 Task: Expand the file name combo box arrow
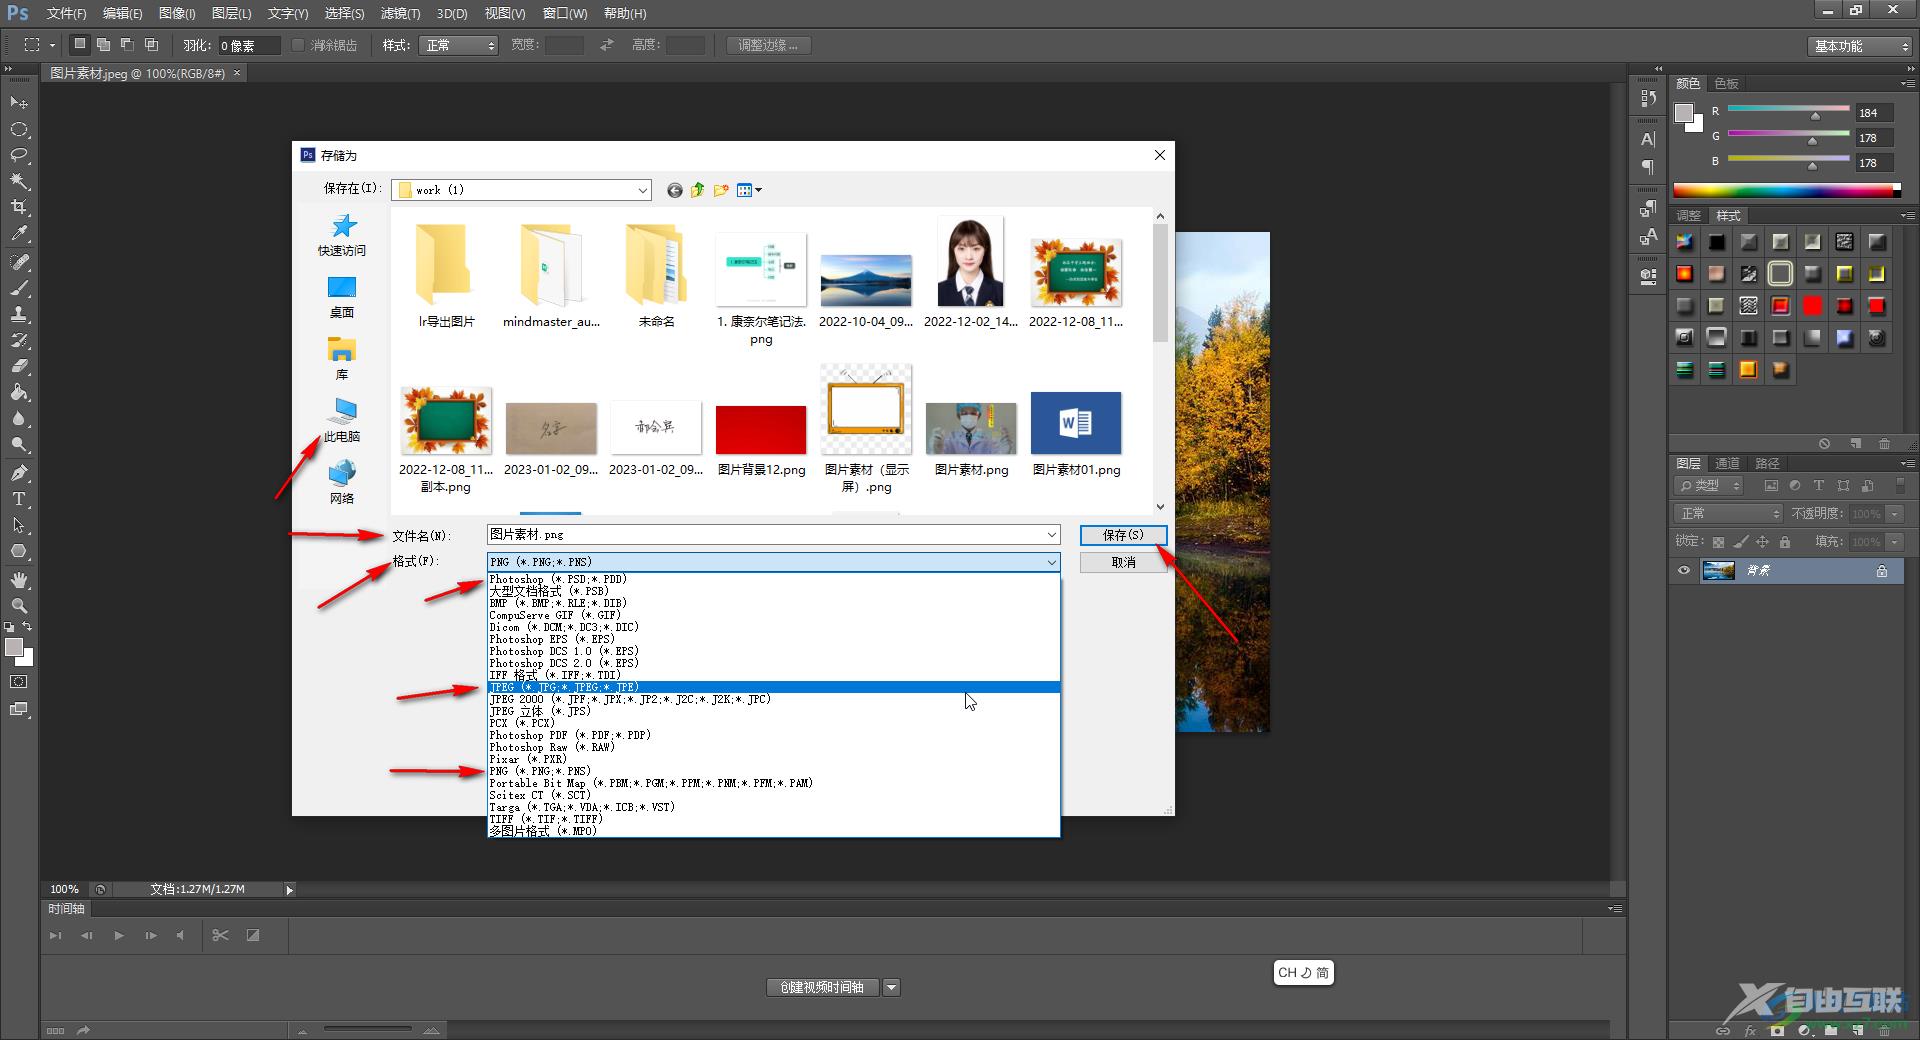pos(1051,535)
